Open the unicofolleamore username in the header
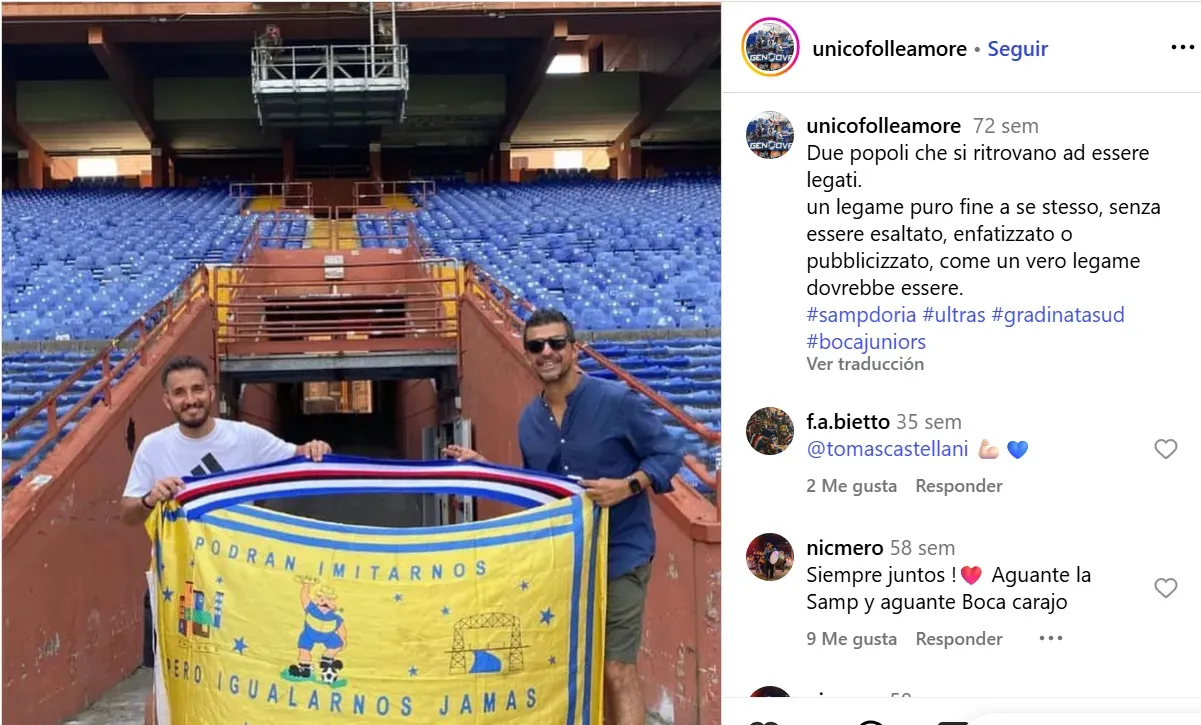This screenshot has width=1201, height=725. pos(889,49)
